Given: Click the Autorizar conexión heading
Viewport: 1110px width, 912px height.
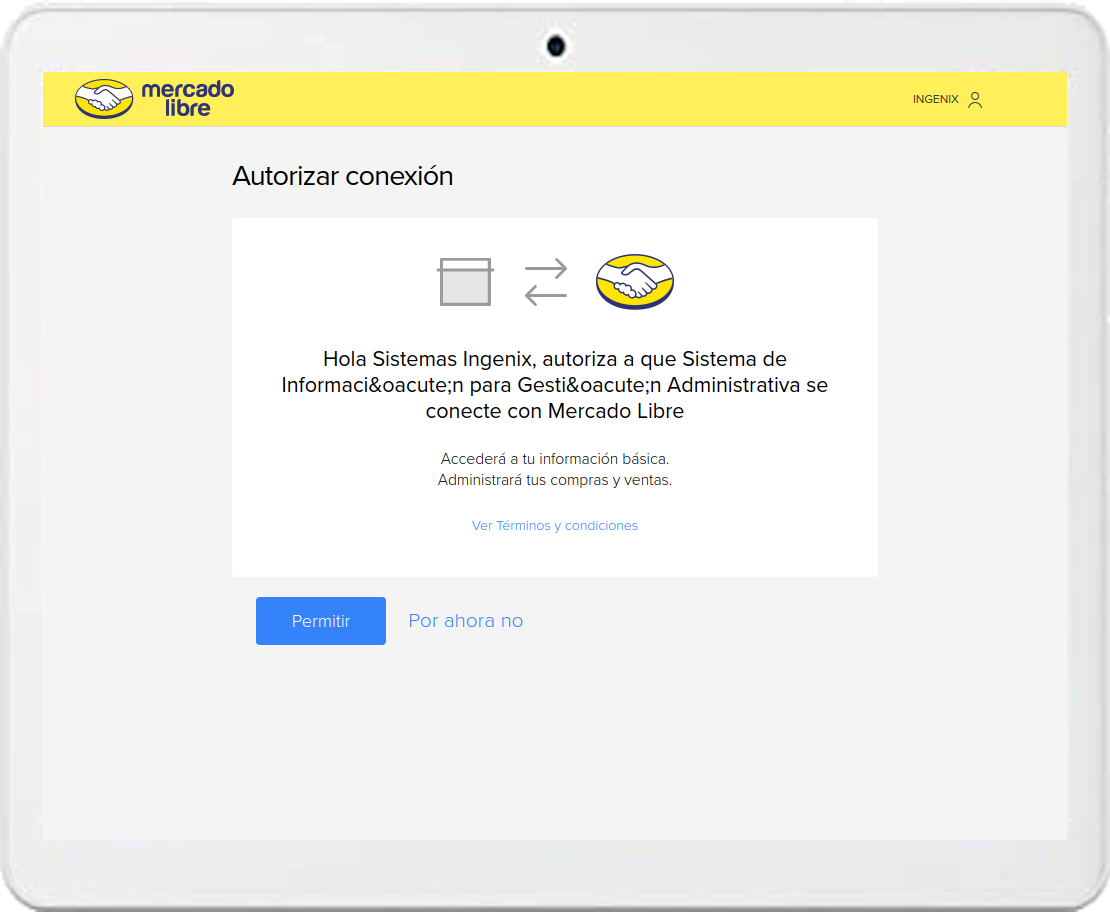Looking at the screenshot, I should click(343, 176).
